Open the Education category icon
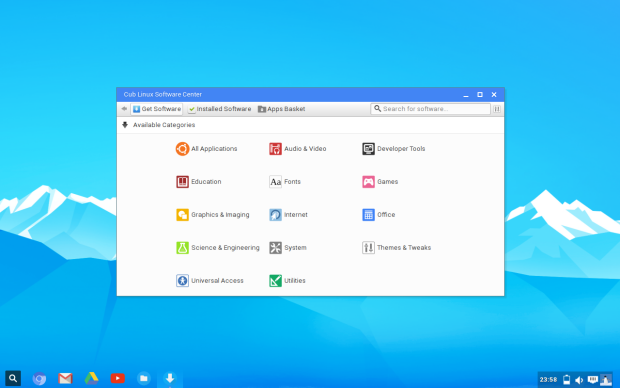The height and width of the screenshot is (388, 620). click(182, 182)
